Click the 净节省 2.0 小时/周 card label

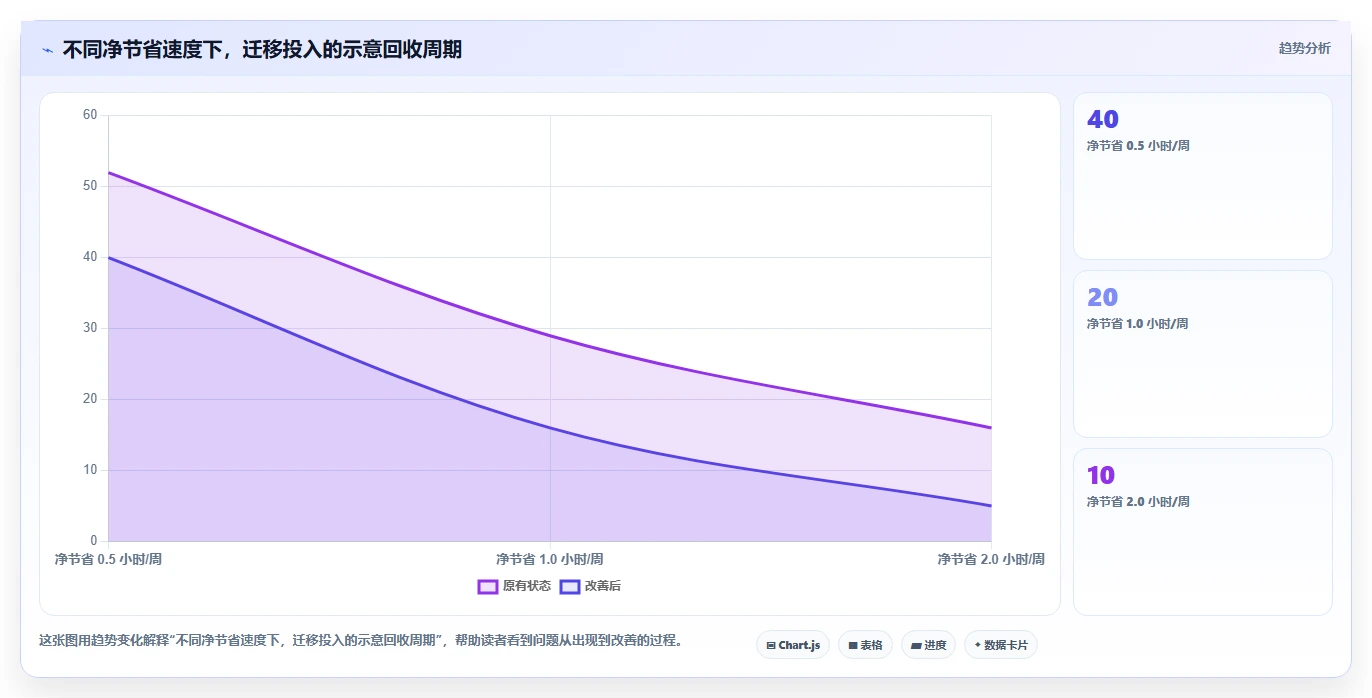pyautogui.click(x=1138, y=502)
